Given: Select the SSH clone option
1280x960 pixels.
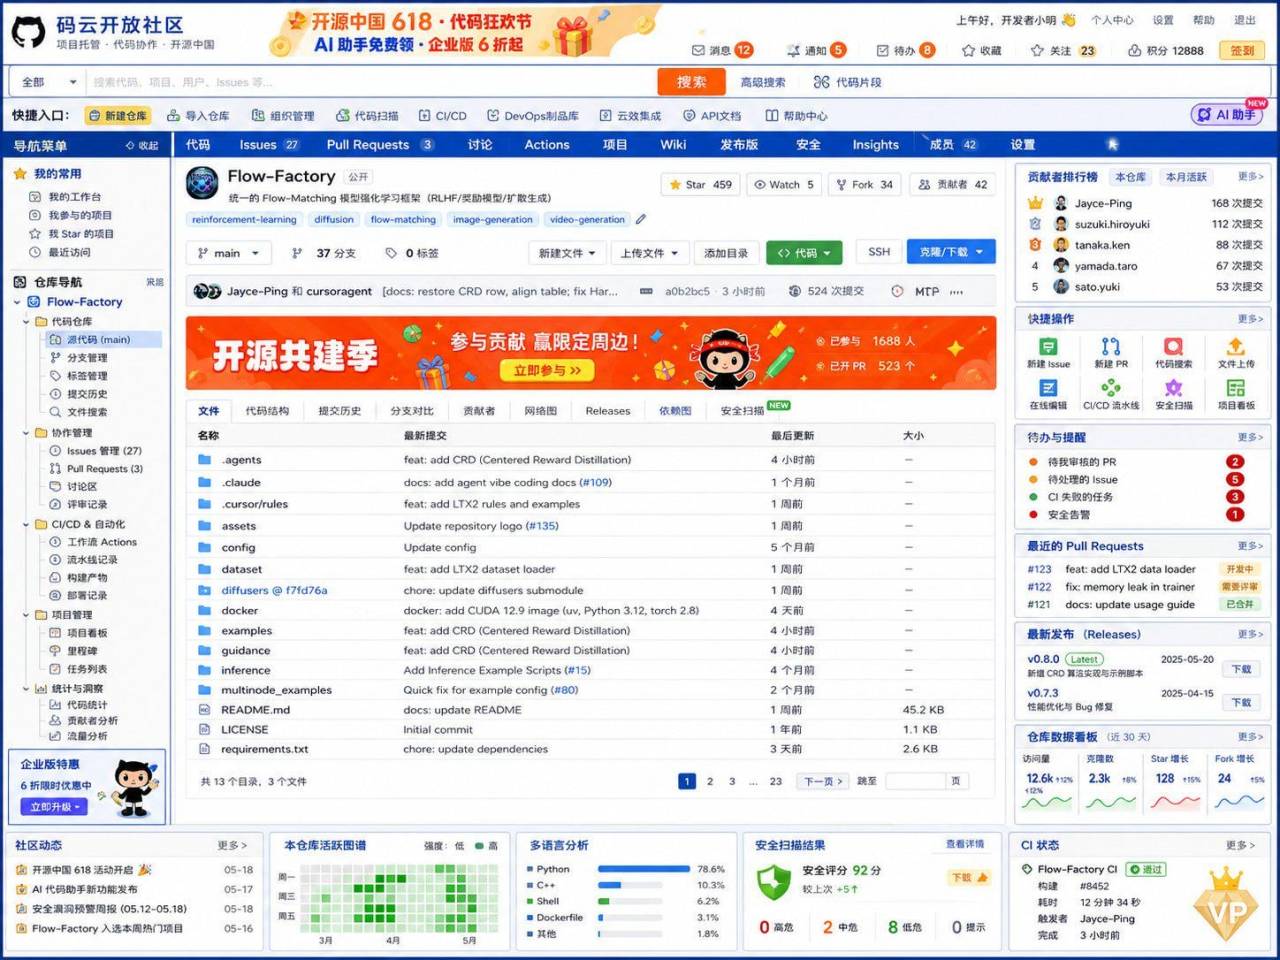Looking at the screenshot, I should (879, 252).
